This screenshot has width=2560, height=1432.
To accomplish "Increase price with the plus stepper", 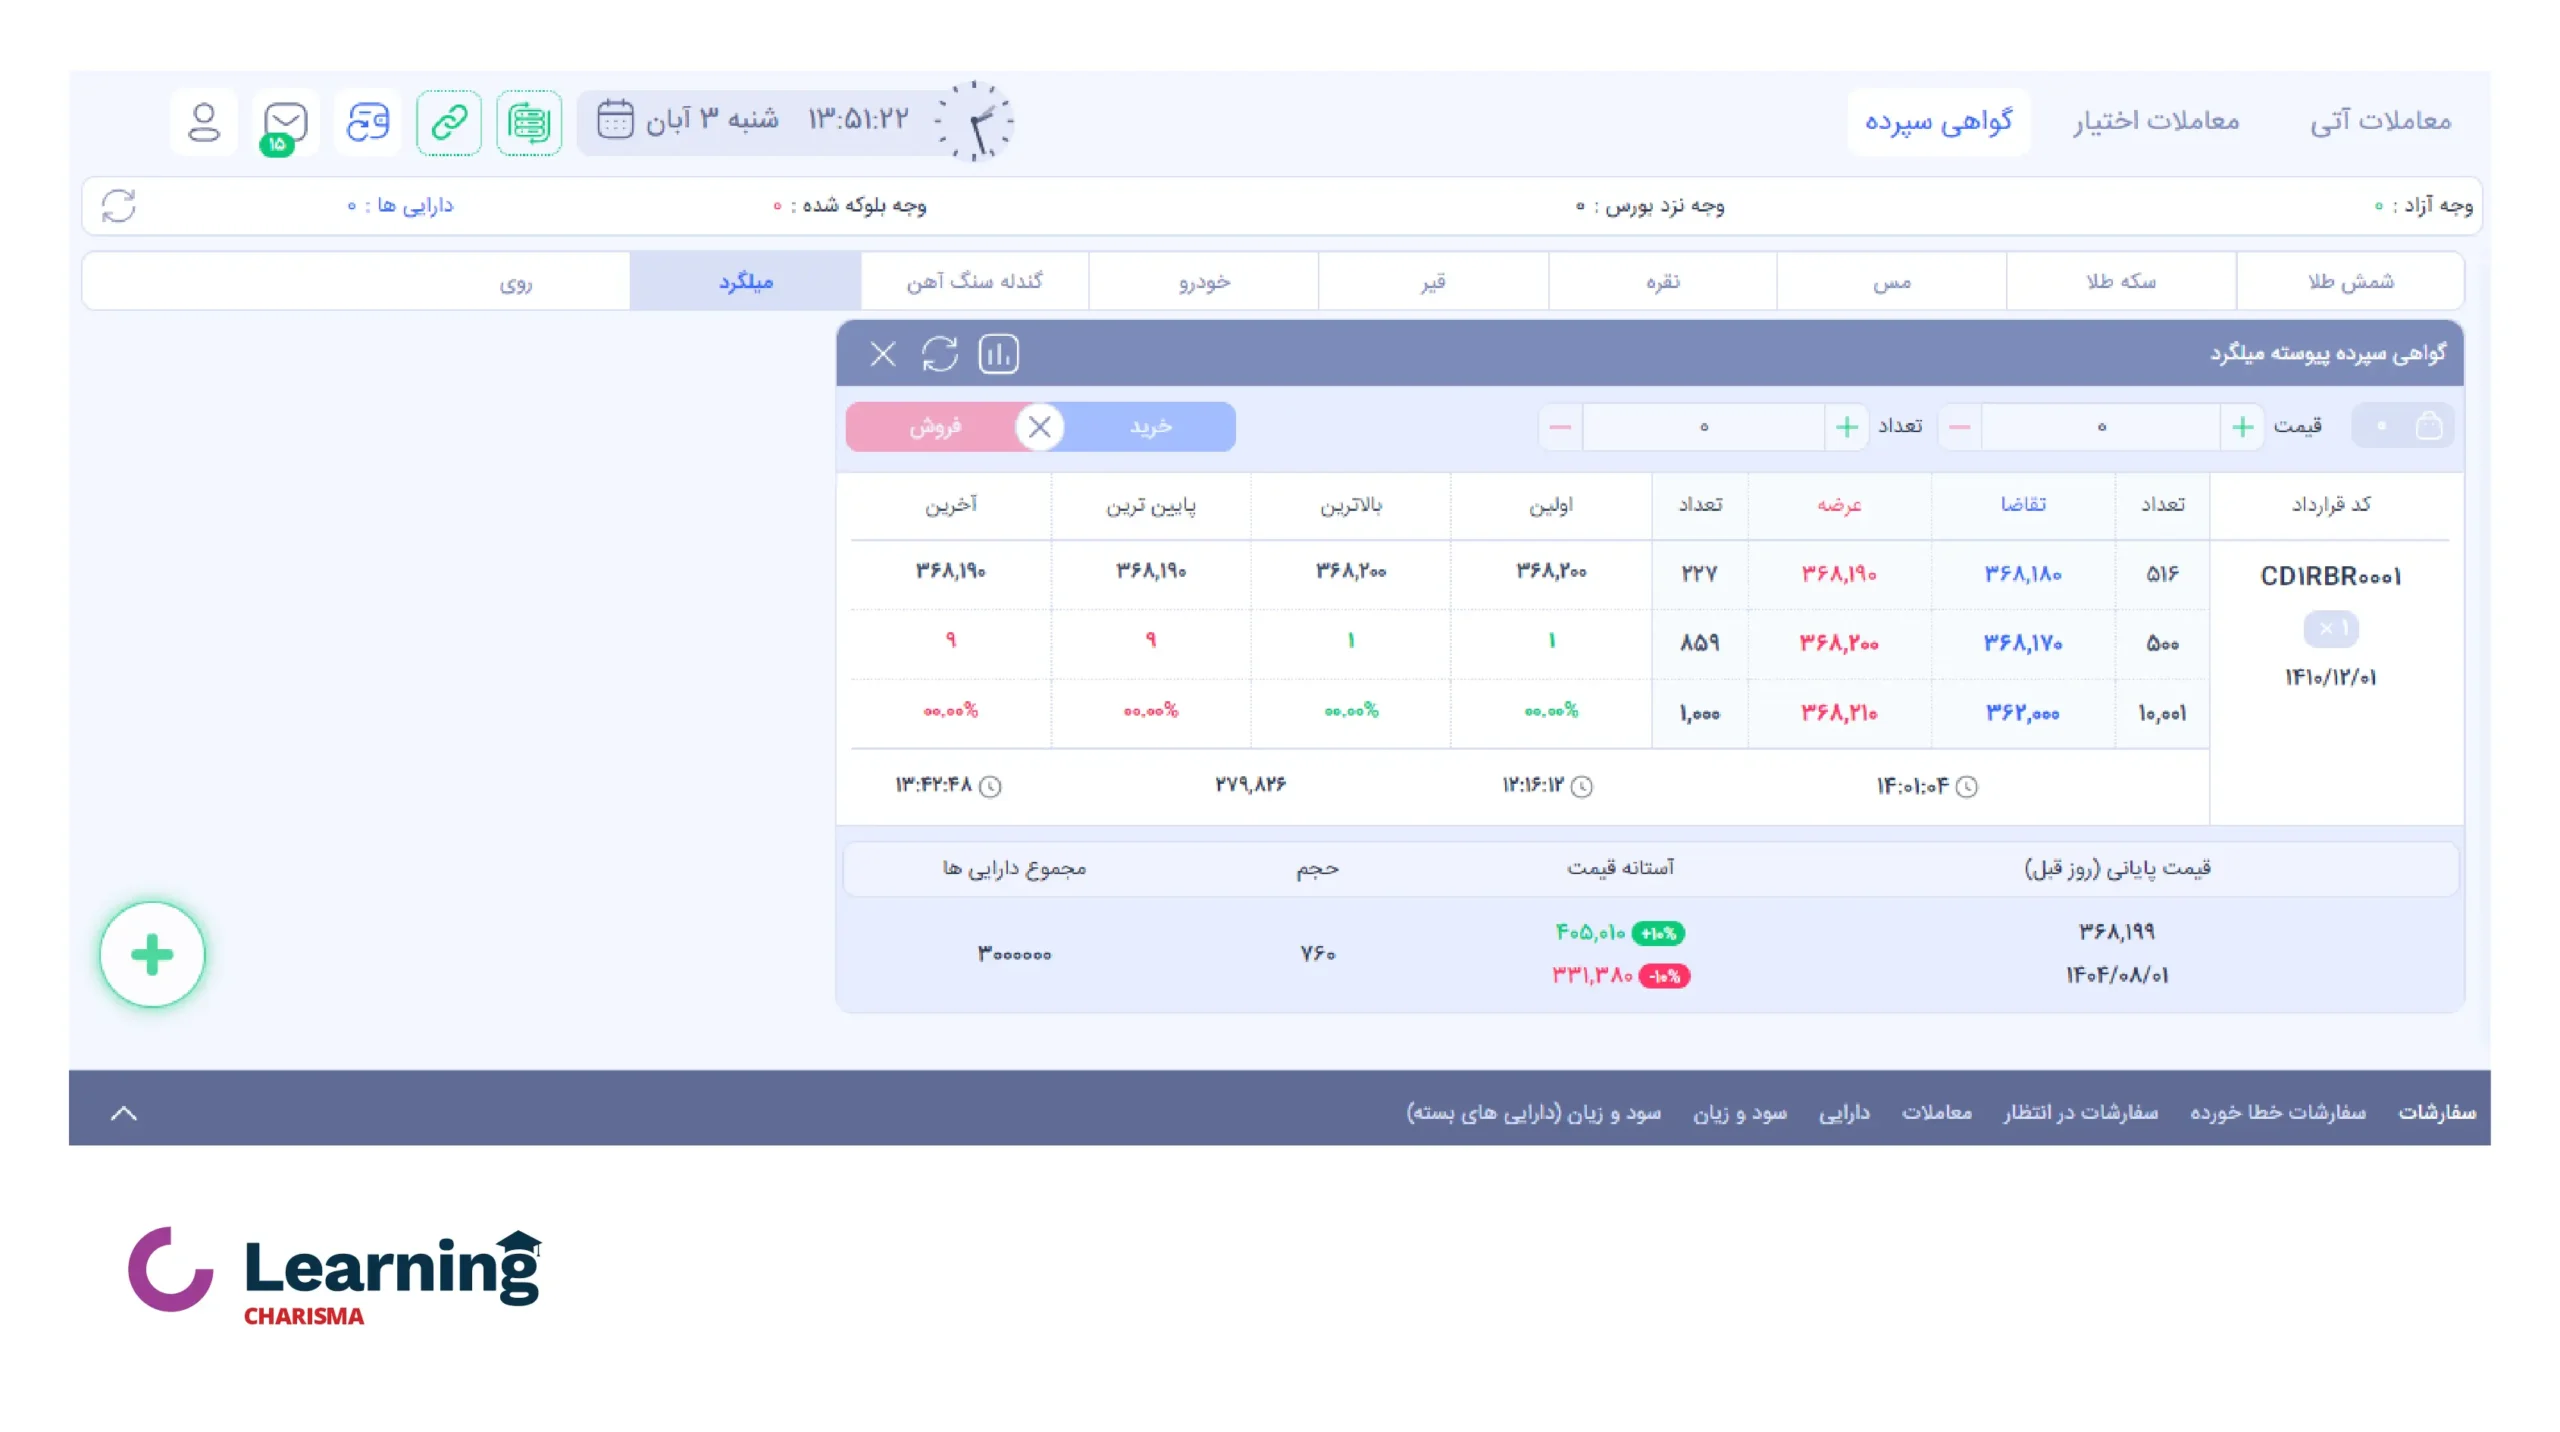I will pos(2242,427).
